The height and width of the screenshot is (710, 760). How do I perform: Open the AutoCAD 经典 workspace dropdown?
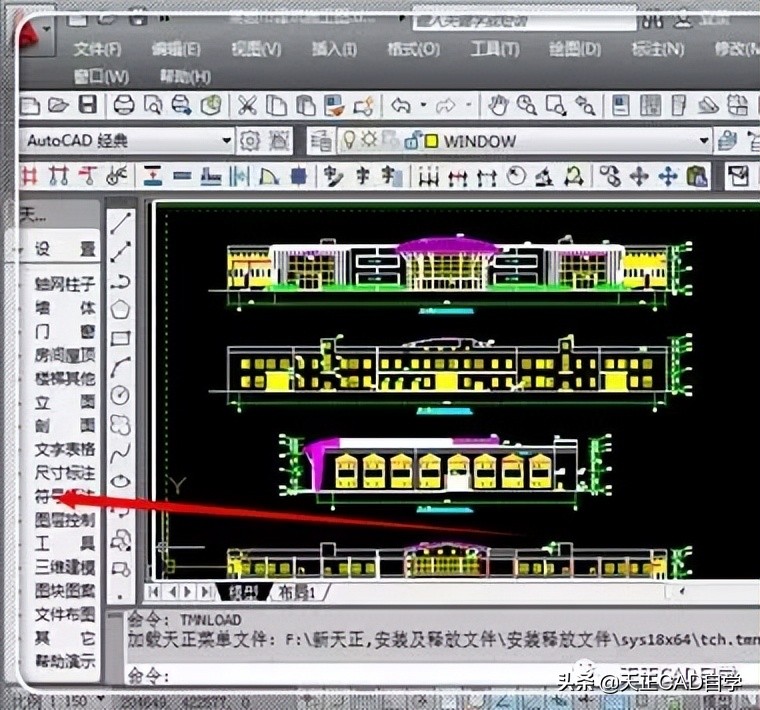(226, 142)
